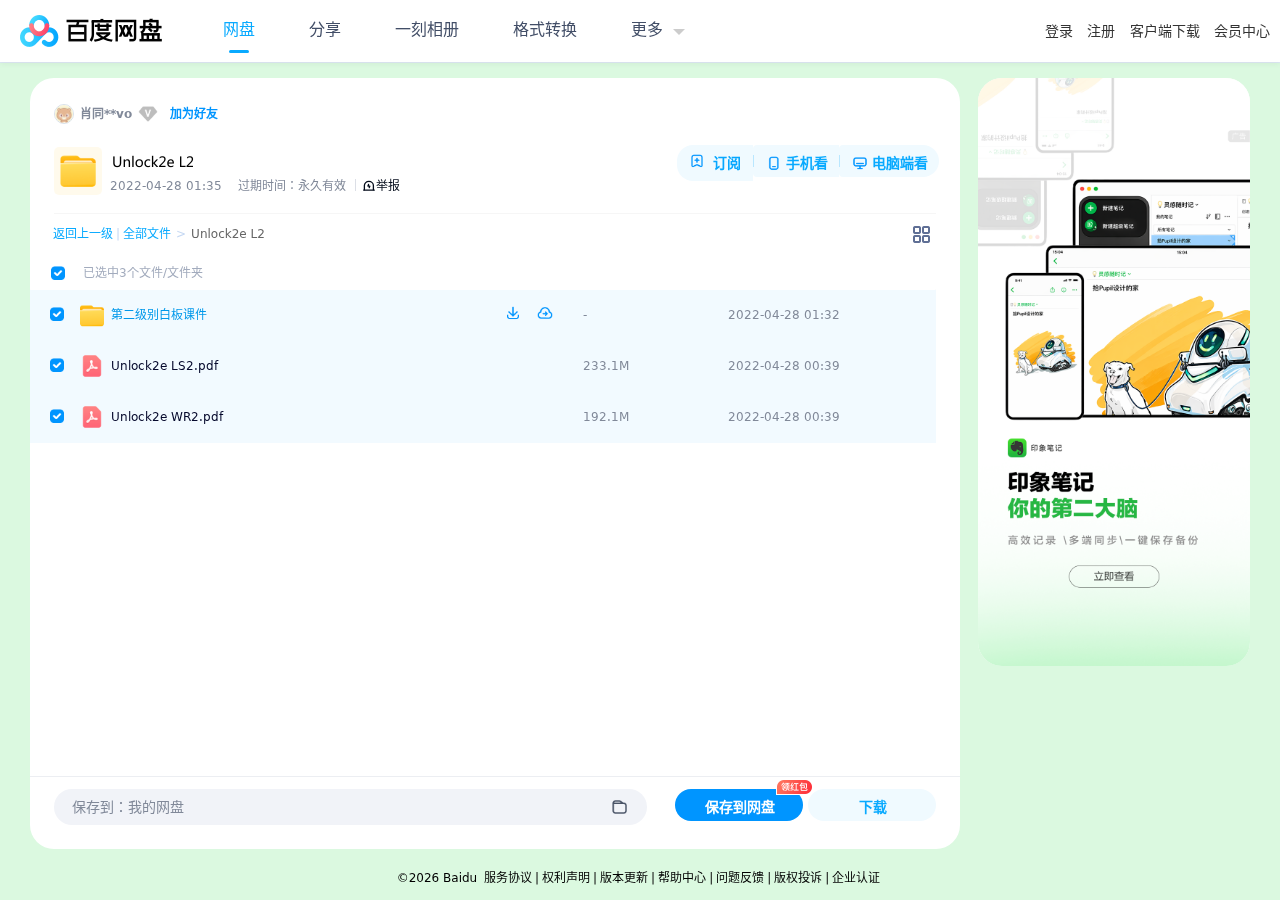This screenshot has height=900, width=1280.
Task: Uncheck the Unlock2e WR2.pdf checkbox
Action: tap(57, 416)
